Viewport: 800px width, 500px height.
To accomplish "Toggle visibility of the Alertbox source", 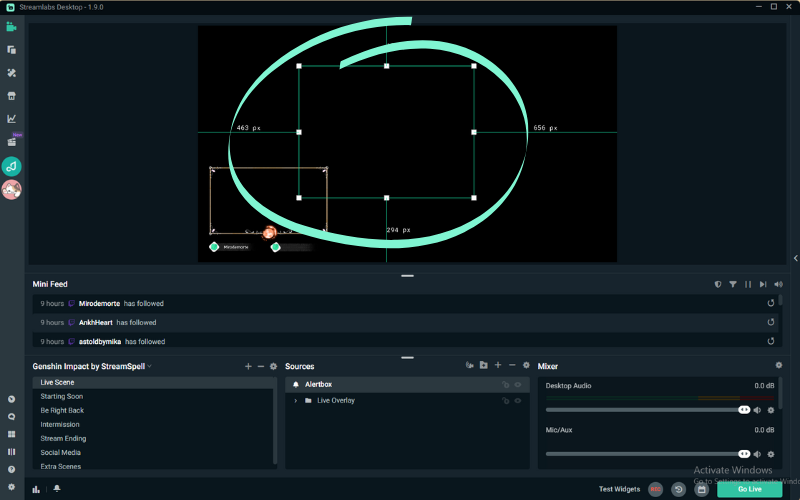I will [x=518, y=385].
